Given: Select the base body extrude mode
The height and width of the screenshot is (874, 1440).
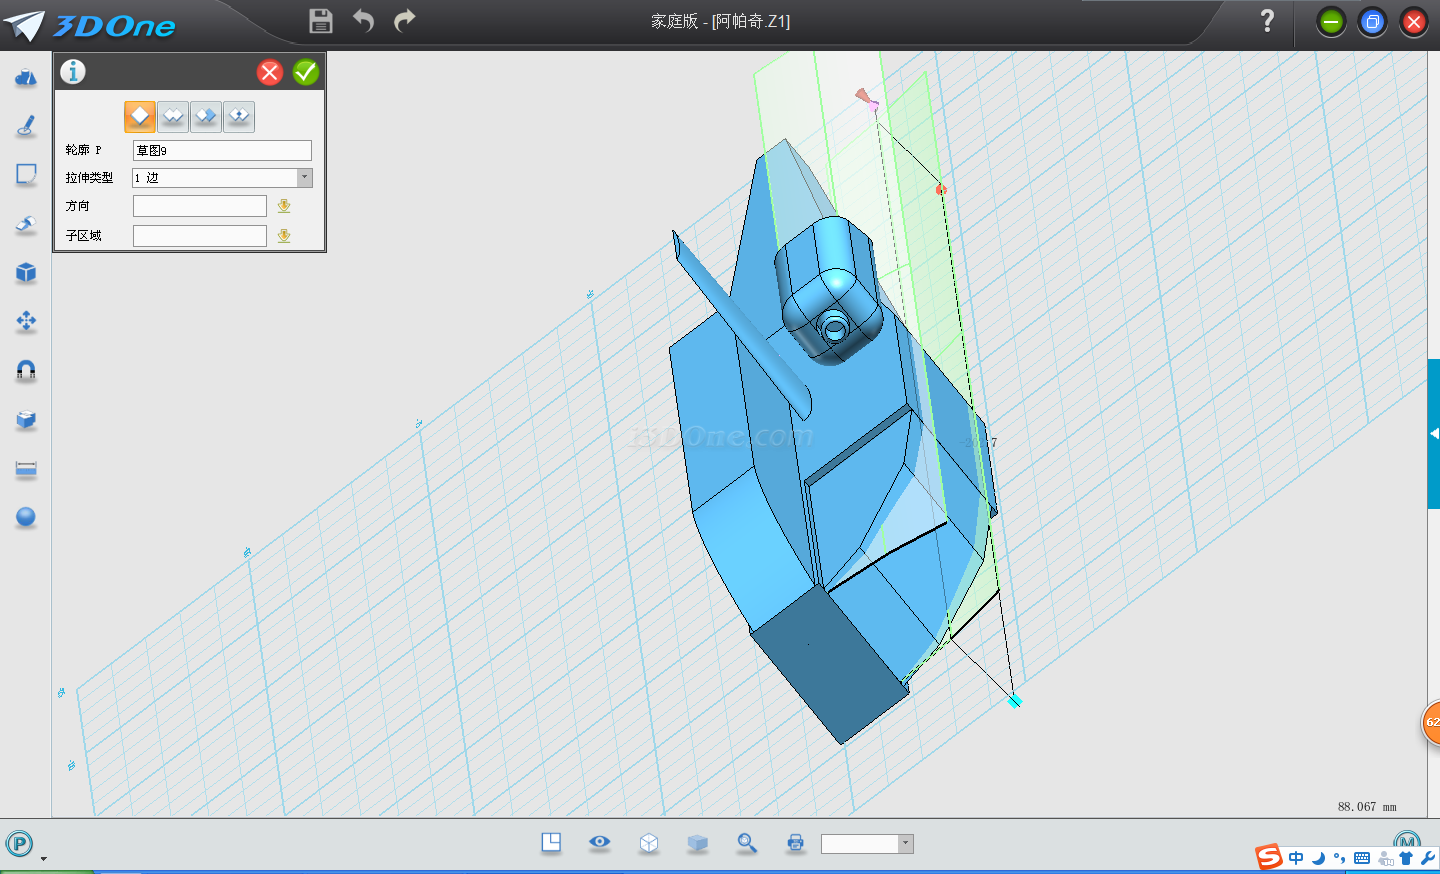Looking at the screenshot, I should coord(140,117).
